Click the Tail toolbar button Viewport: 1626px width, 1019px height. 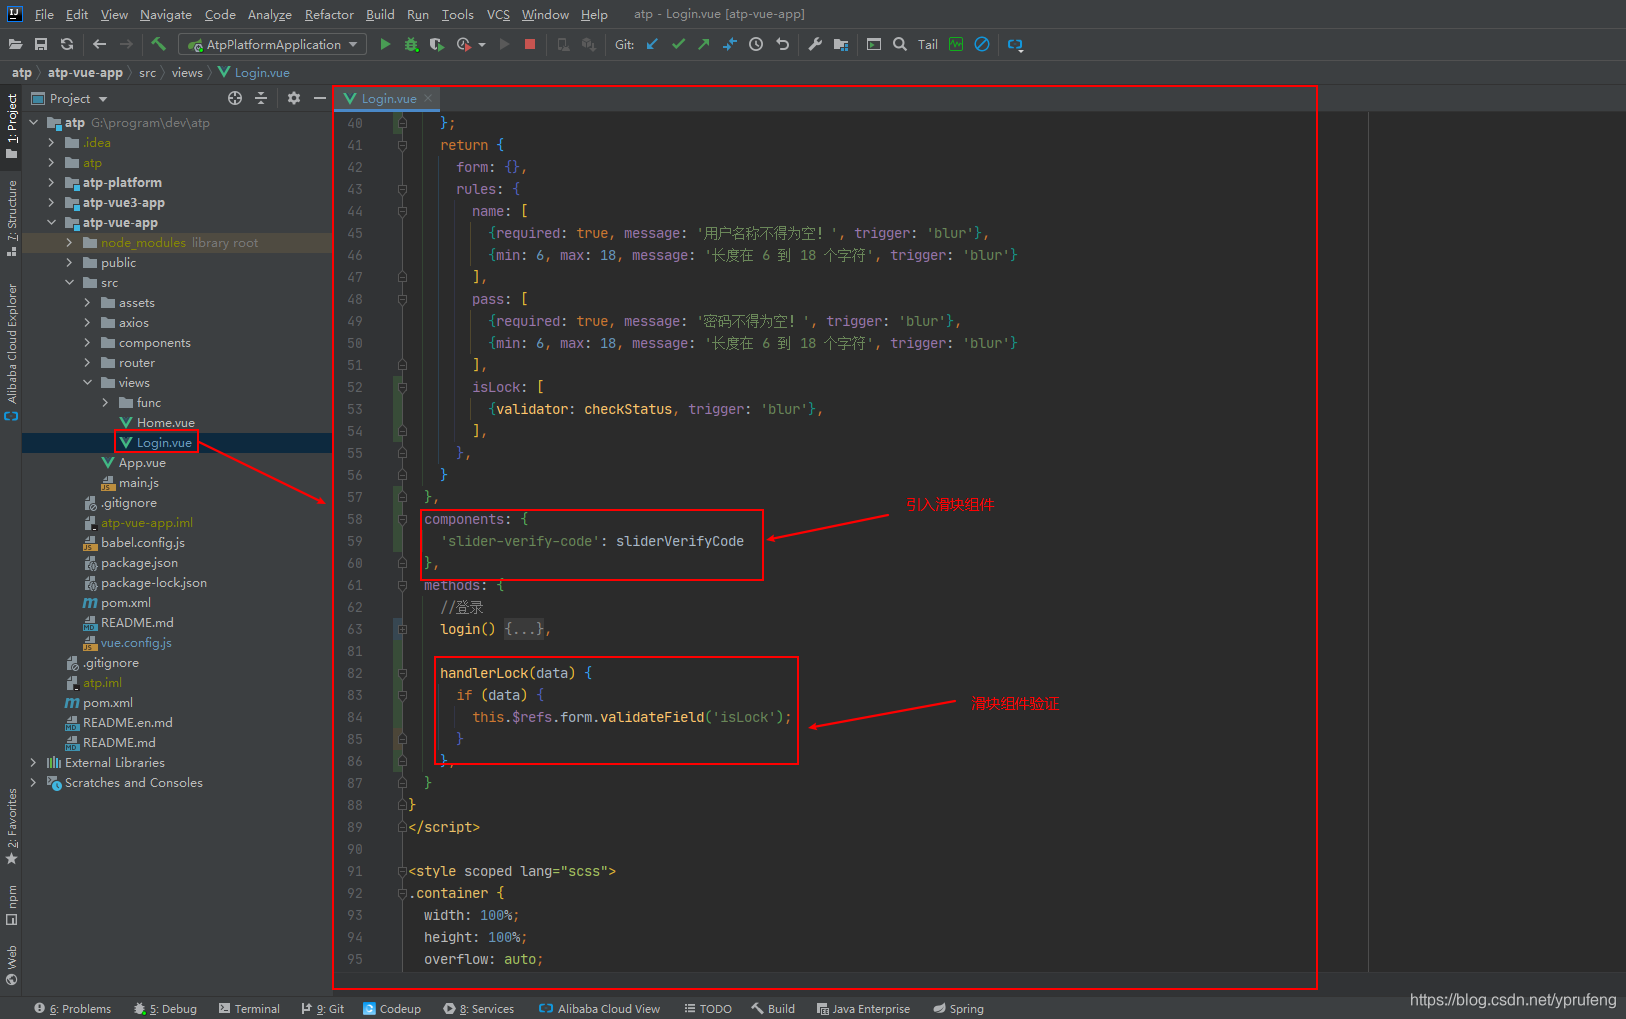928,44
